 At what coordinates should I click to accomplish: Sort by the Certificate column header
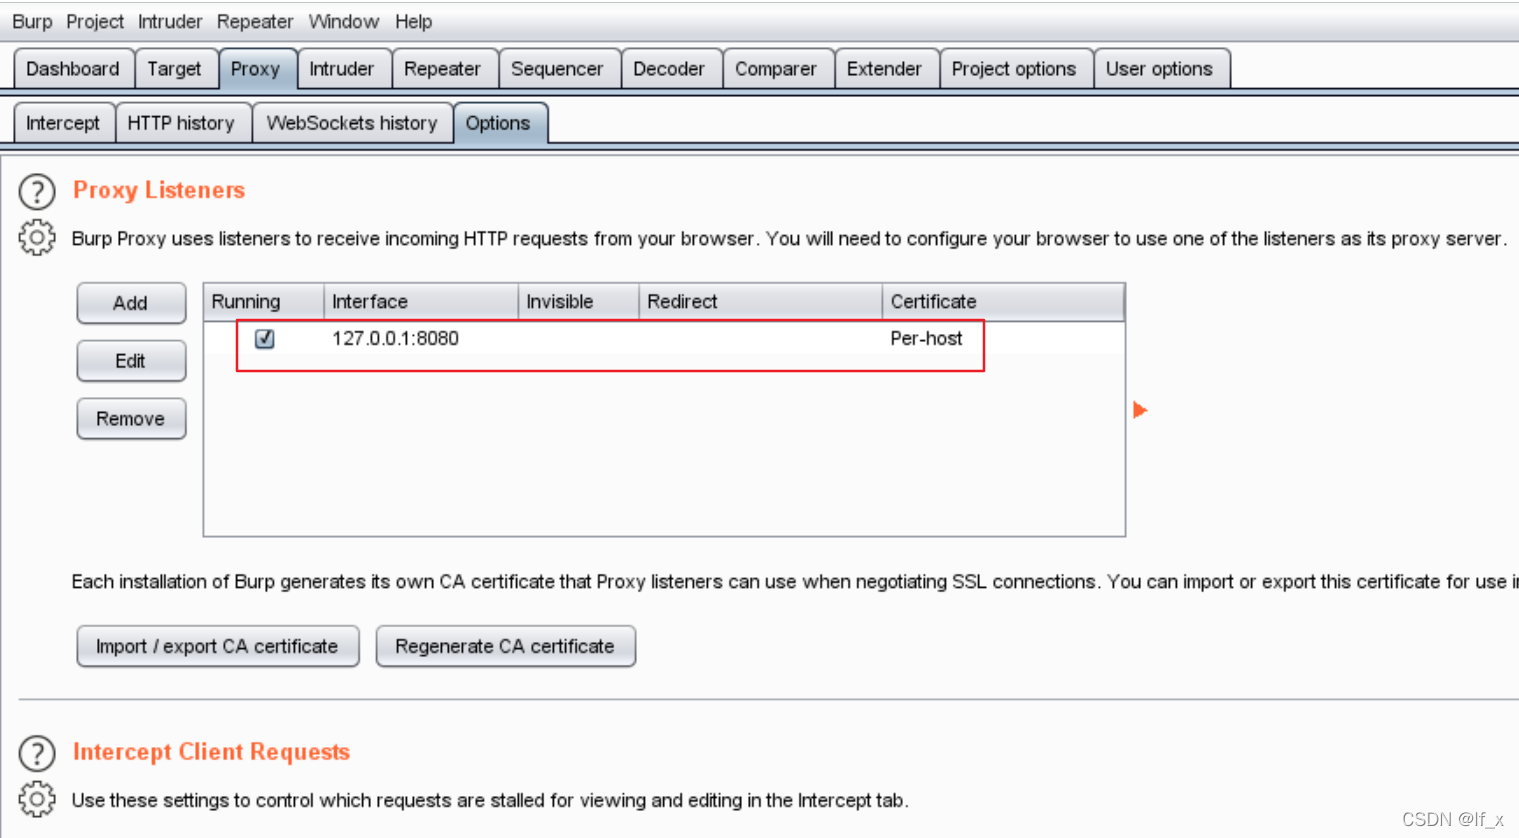pos(1003,302)
